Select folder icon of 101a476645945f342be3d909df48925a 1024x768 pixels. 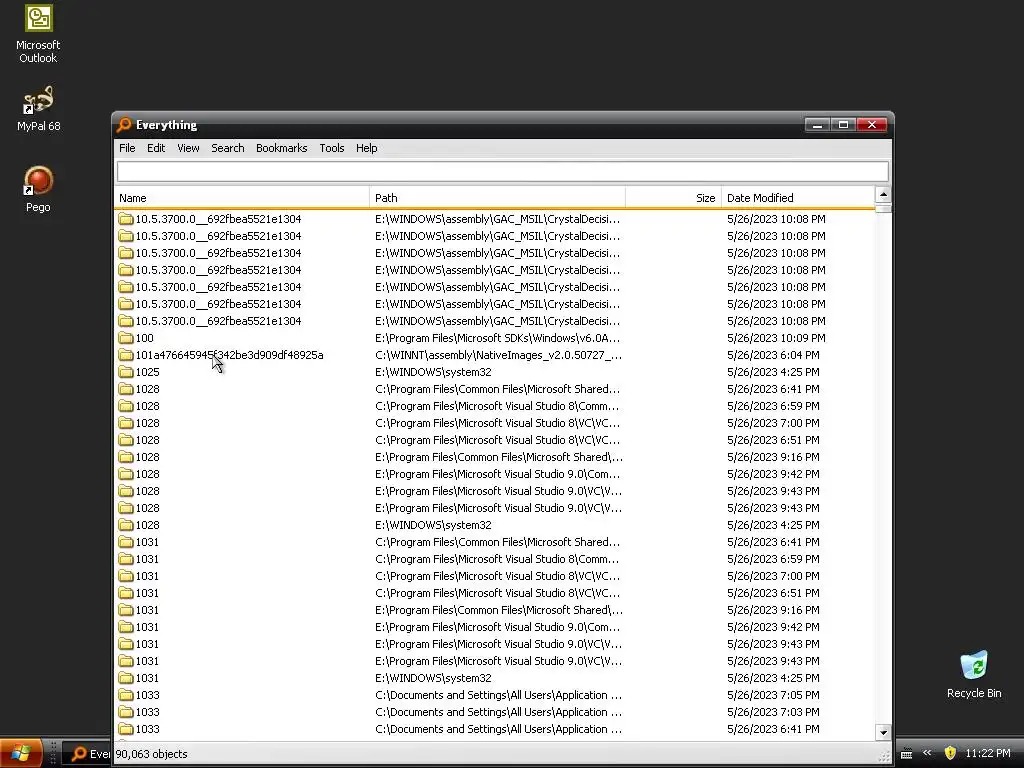pos(125,355)
